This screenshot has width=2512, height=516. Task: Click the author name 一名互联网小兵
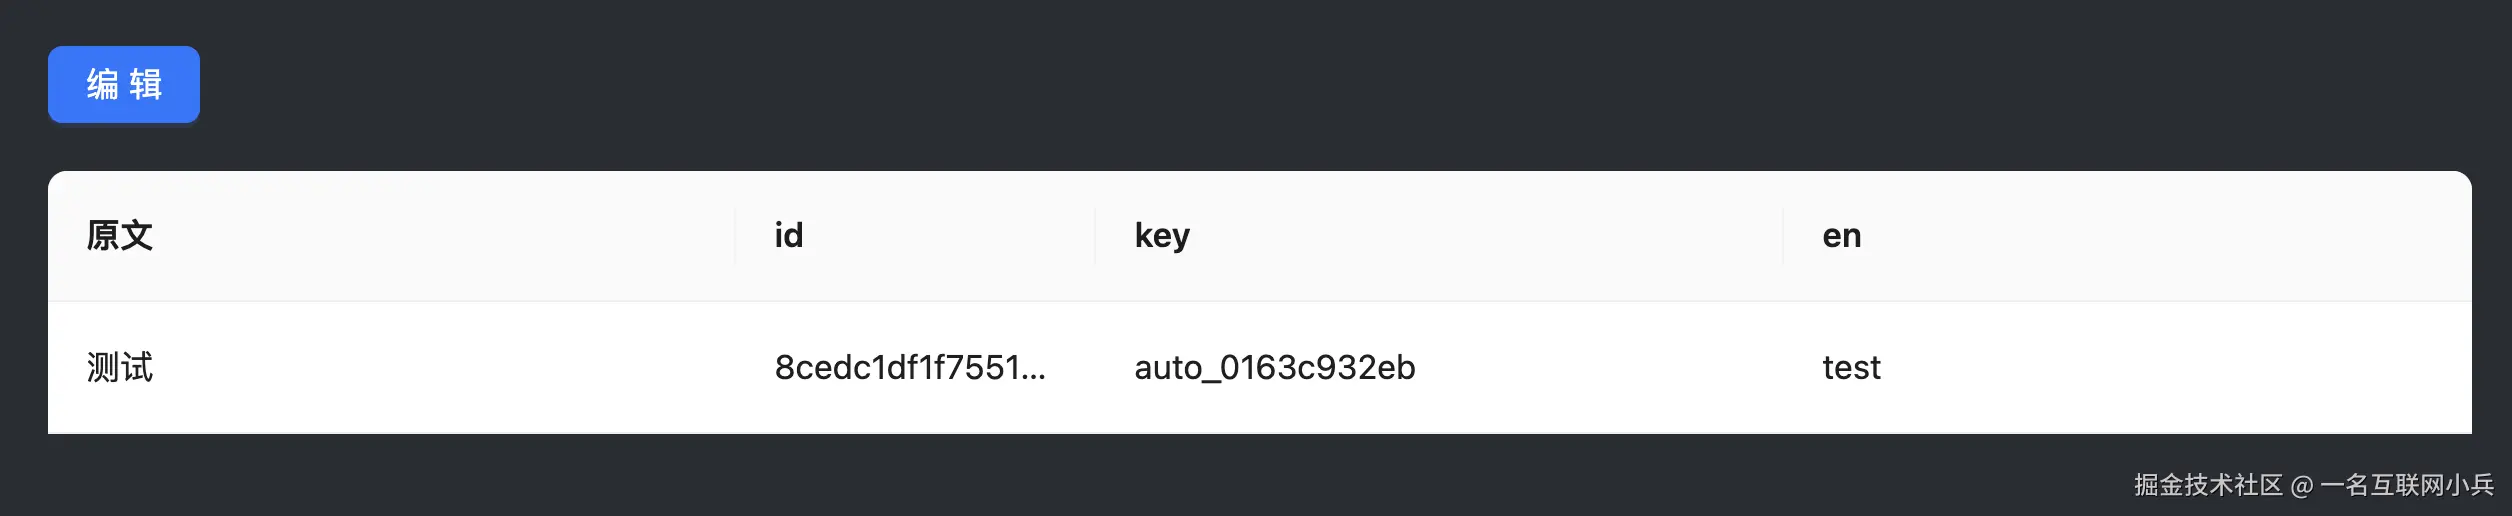tap(2406, 485)
